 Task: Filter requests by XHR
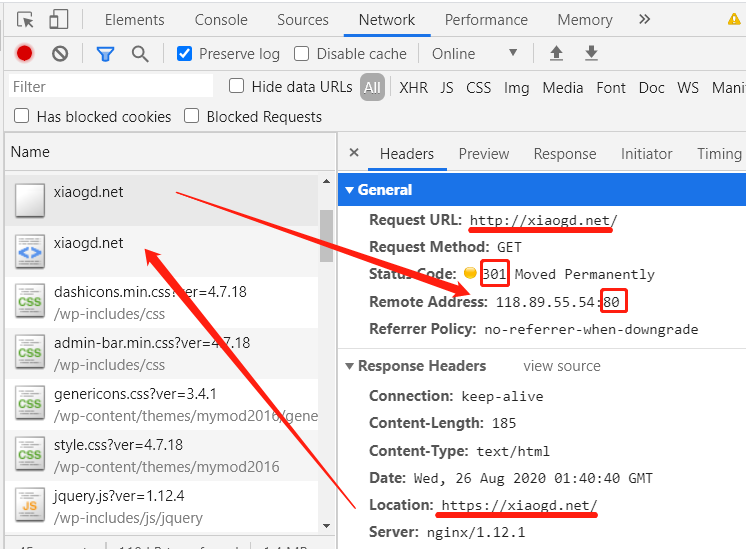tap(413, 88)
